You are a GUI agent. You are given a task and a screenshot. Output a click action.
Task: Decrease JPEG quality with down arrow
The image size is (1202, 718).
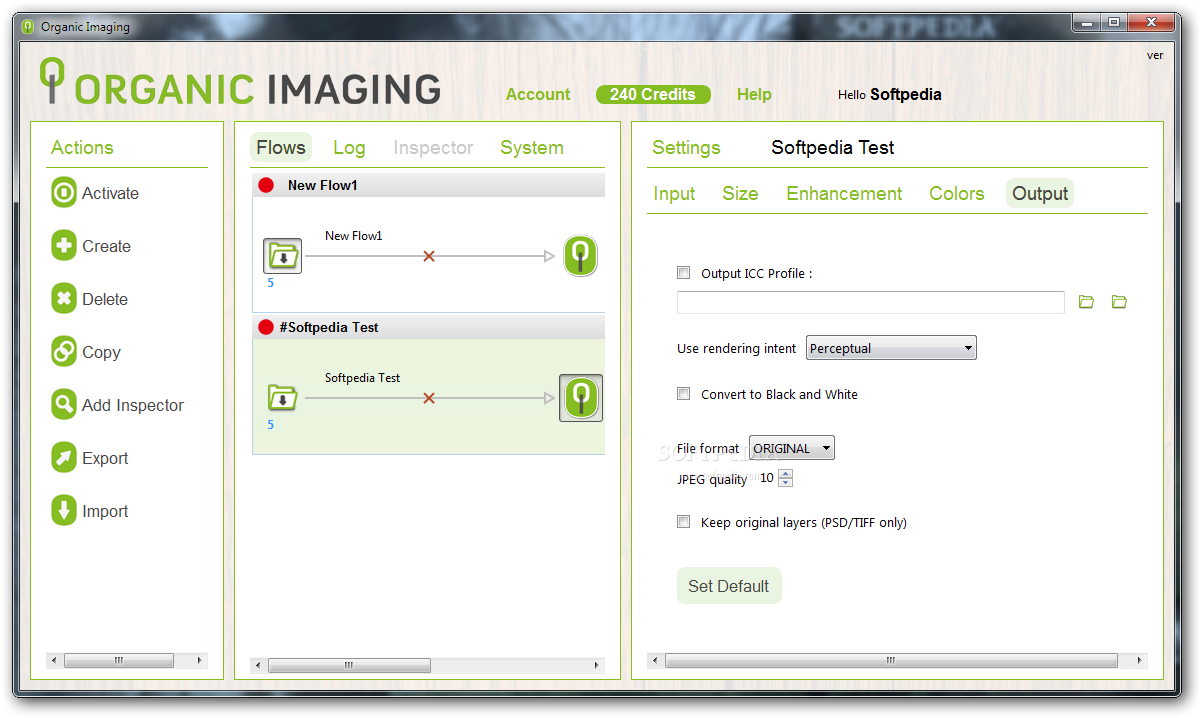click(x=785, y=483)
